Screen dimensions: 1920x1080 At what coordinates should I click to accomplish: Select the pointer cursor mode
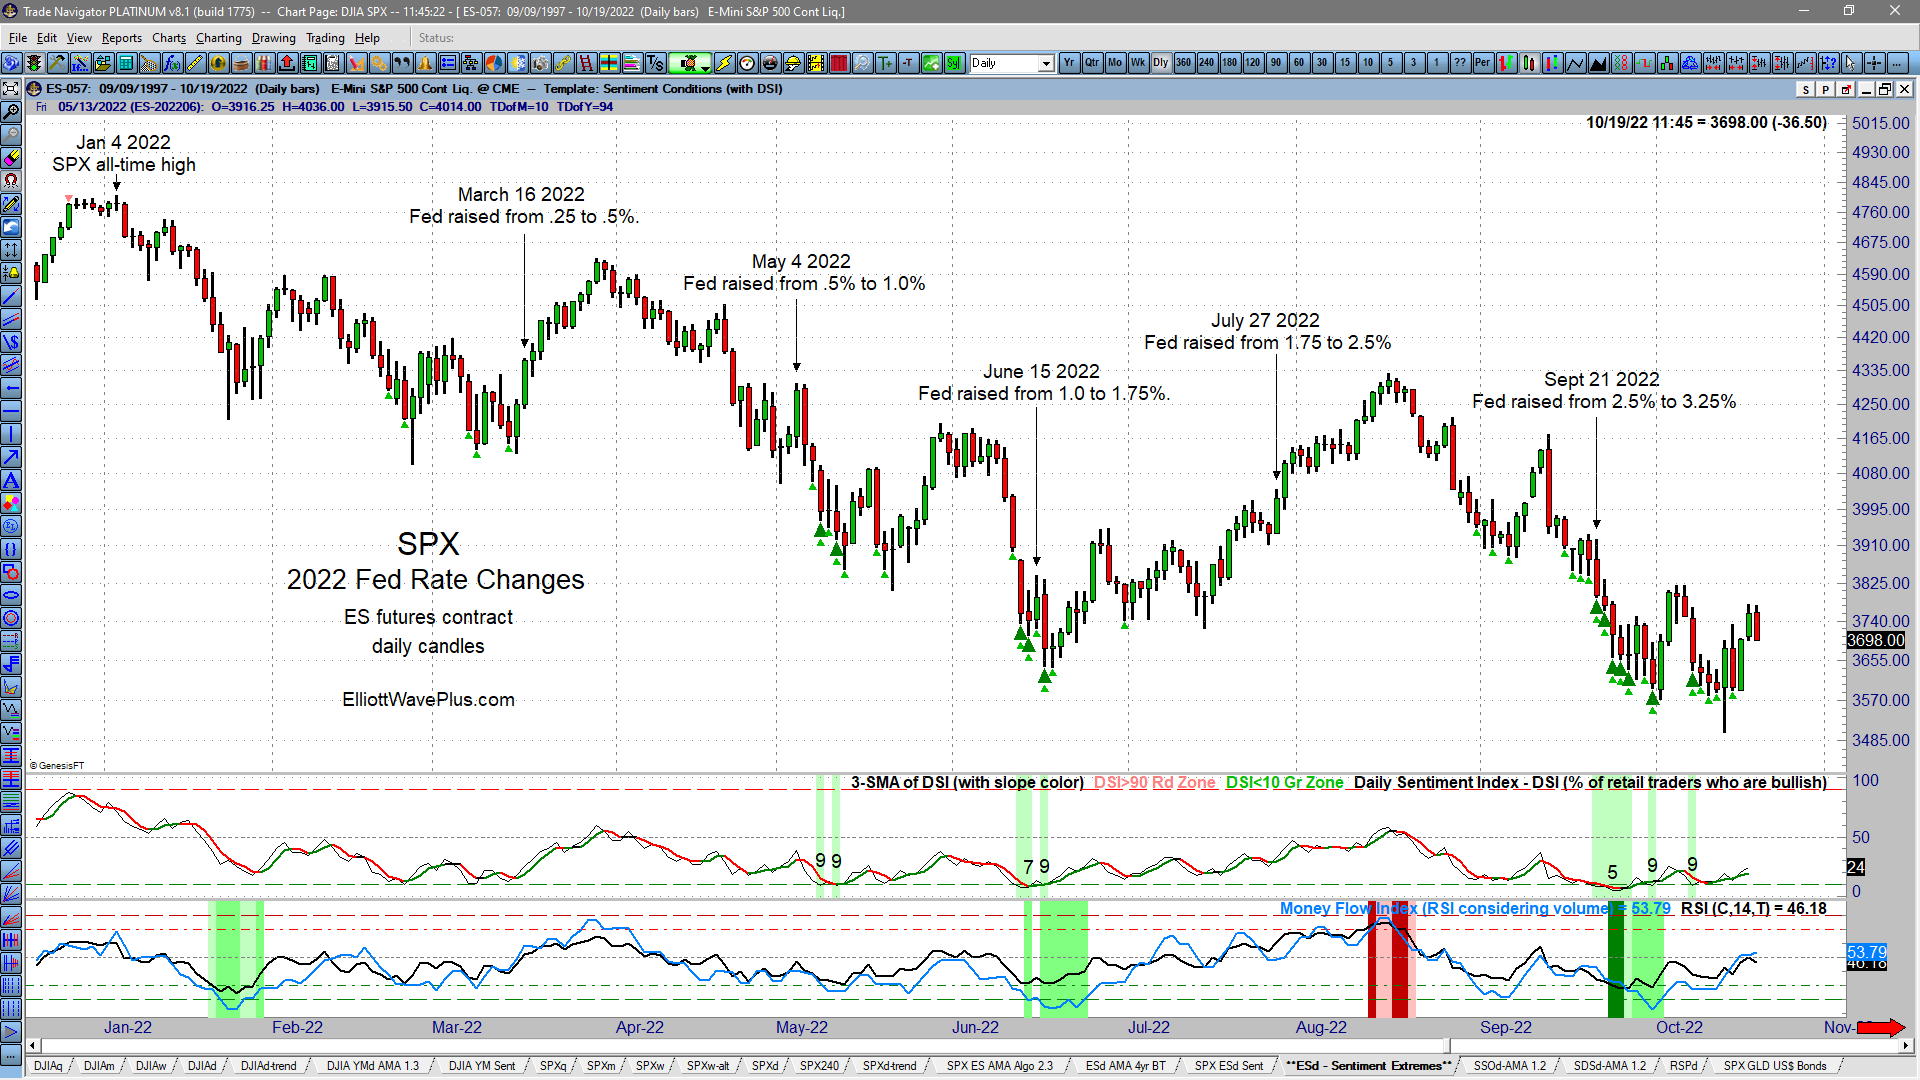1851,63
